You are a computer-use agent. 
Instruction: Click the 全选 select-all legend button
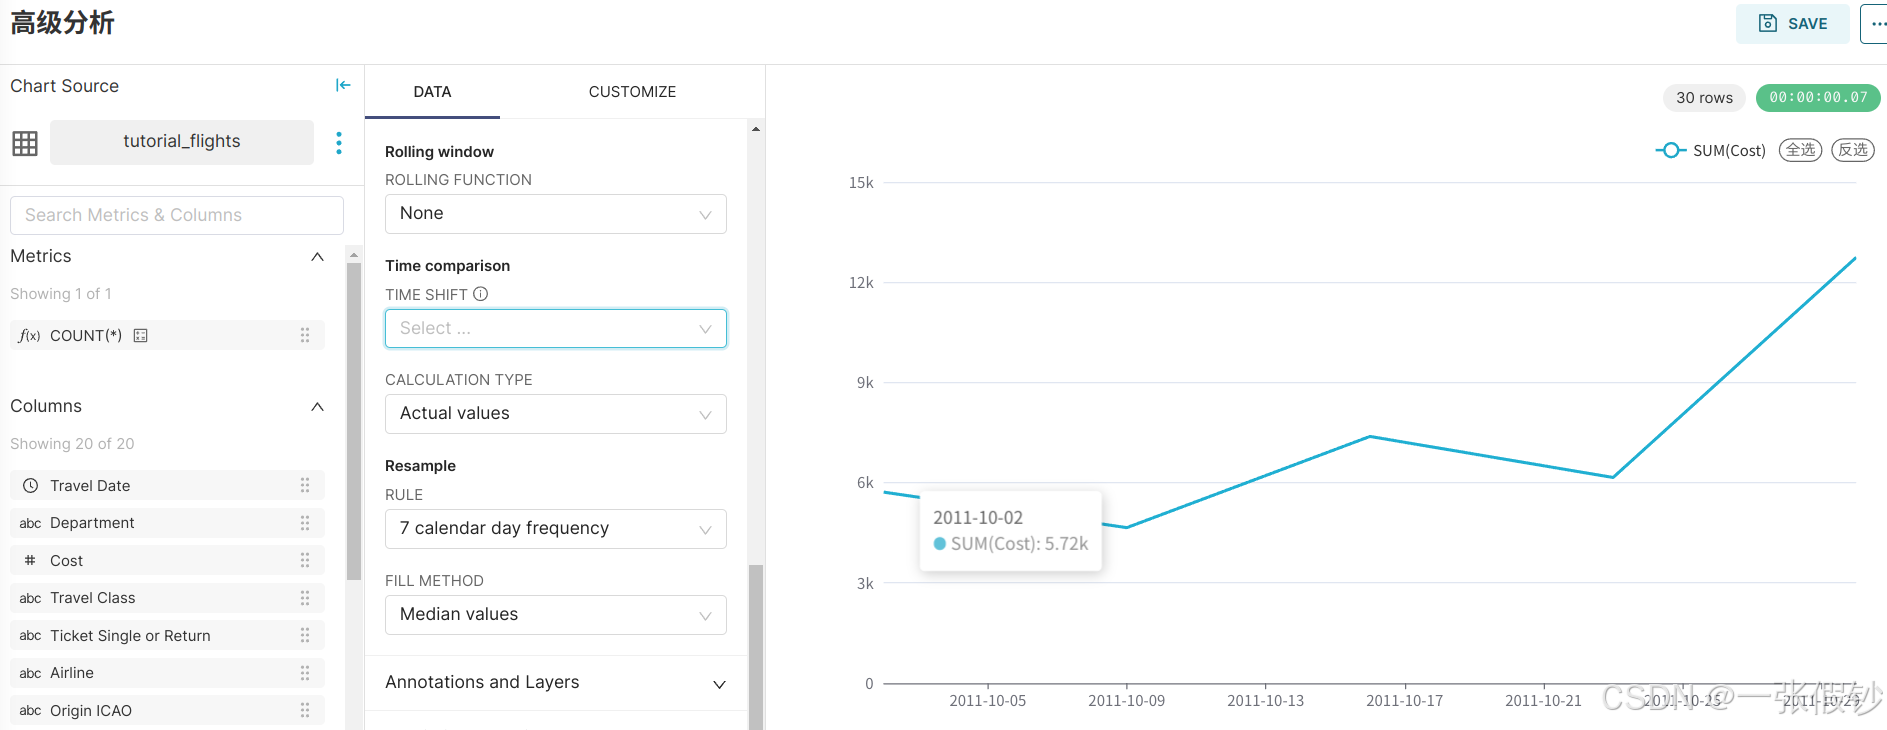tap(1800, 150)
